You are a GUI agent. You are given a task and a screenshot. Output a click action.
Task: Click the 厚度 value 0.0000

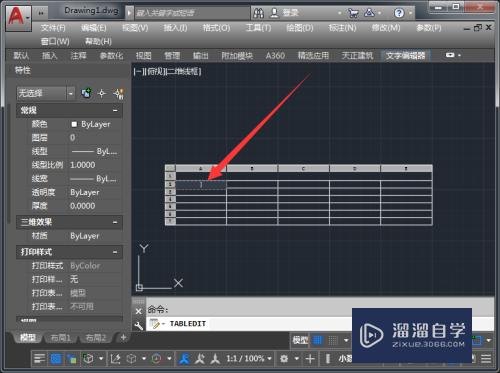[x=82, y=206]
